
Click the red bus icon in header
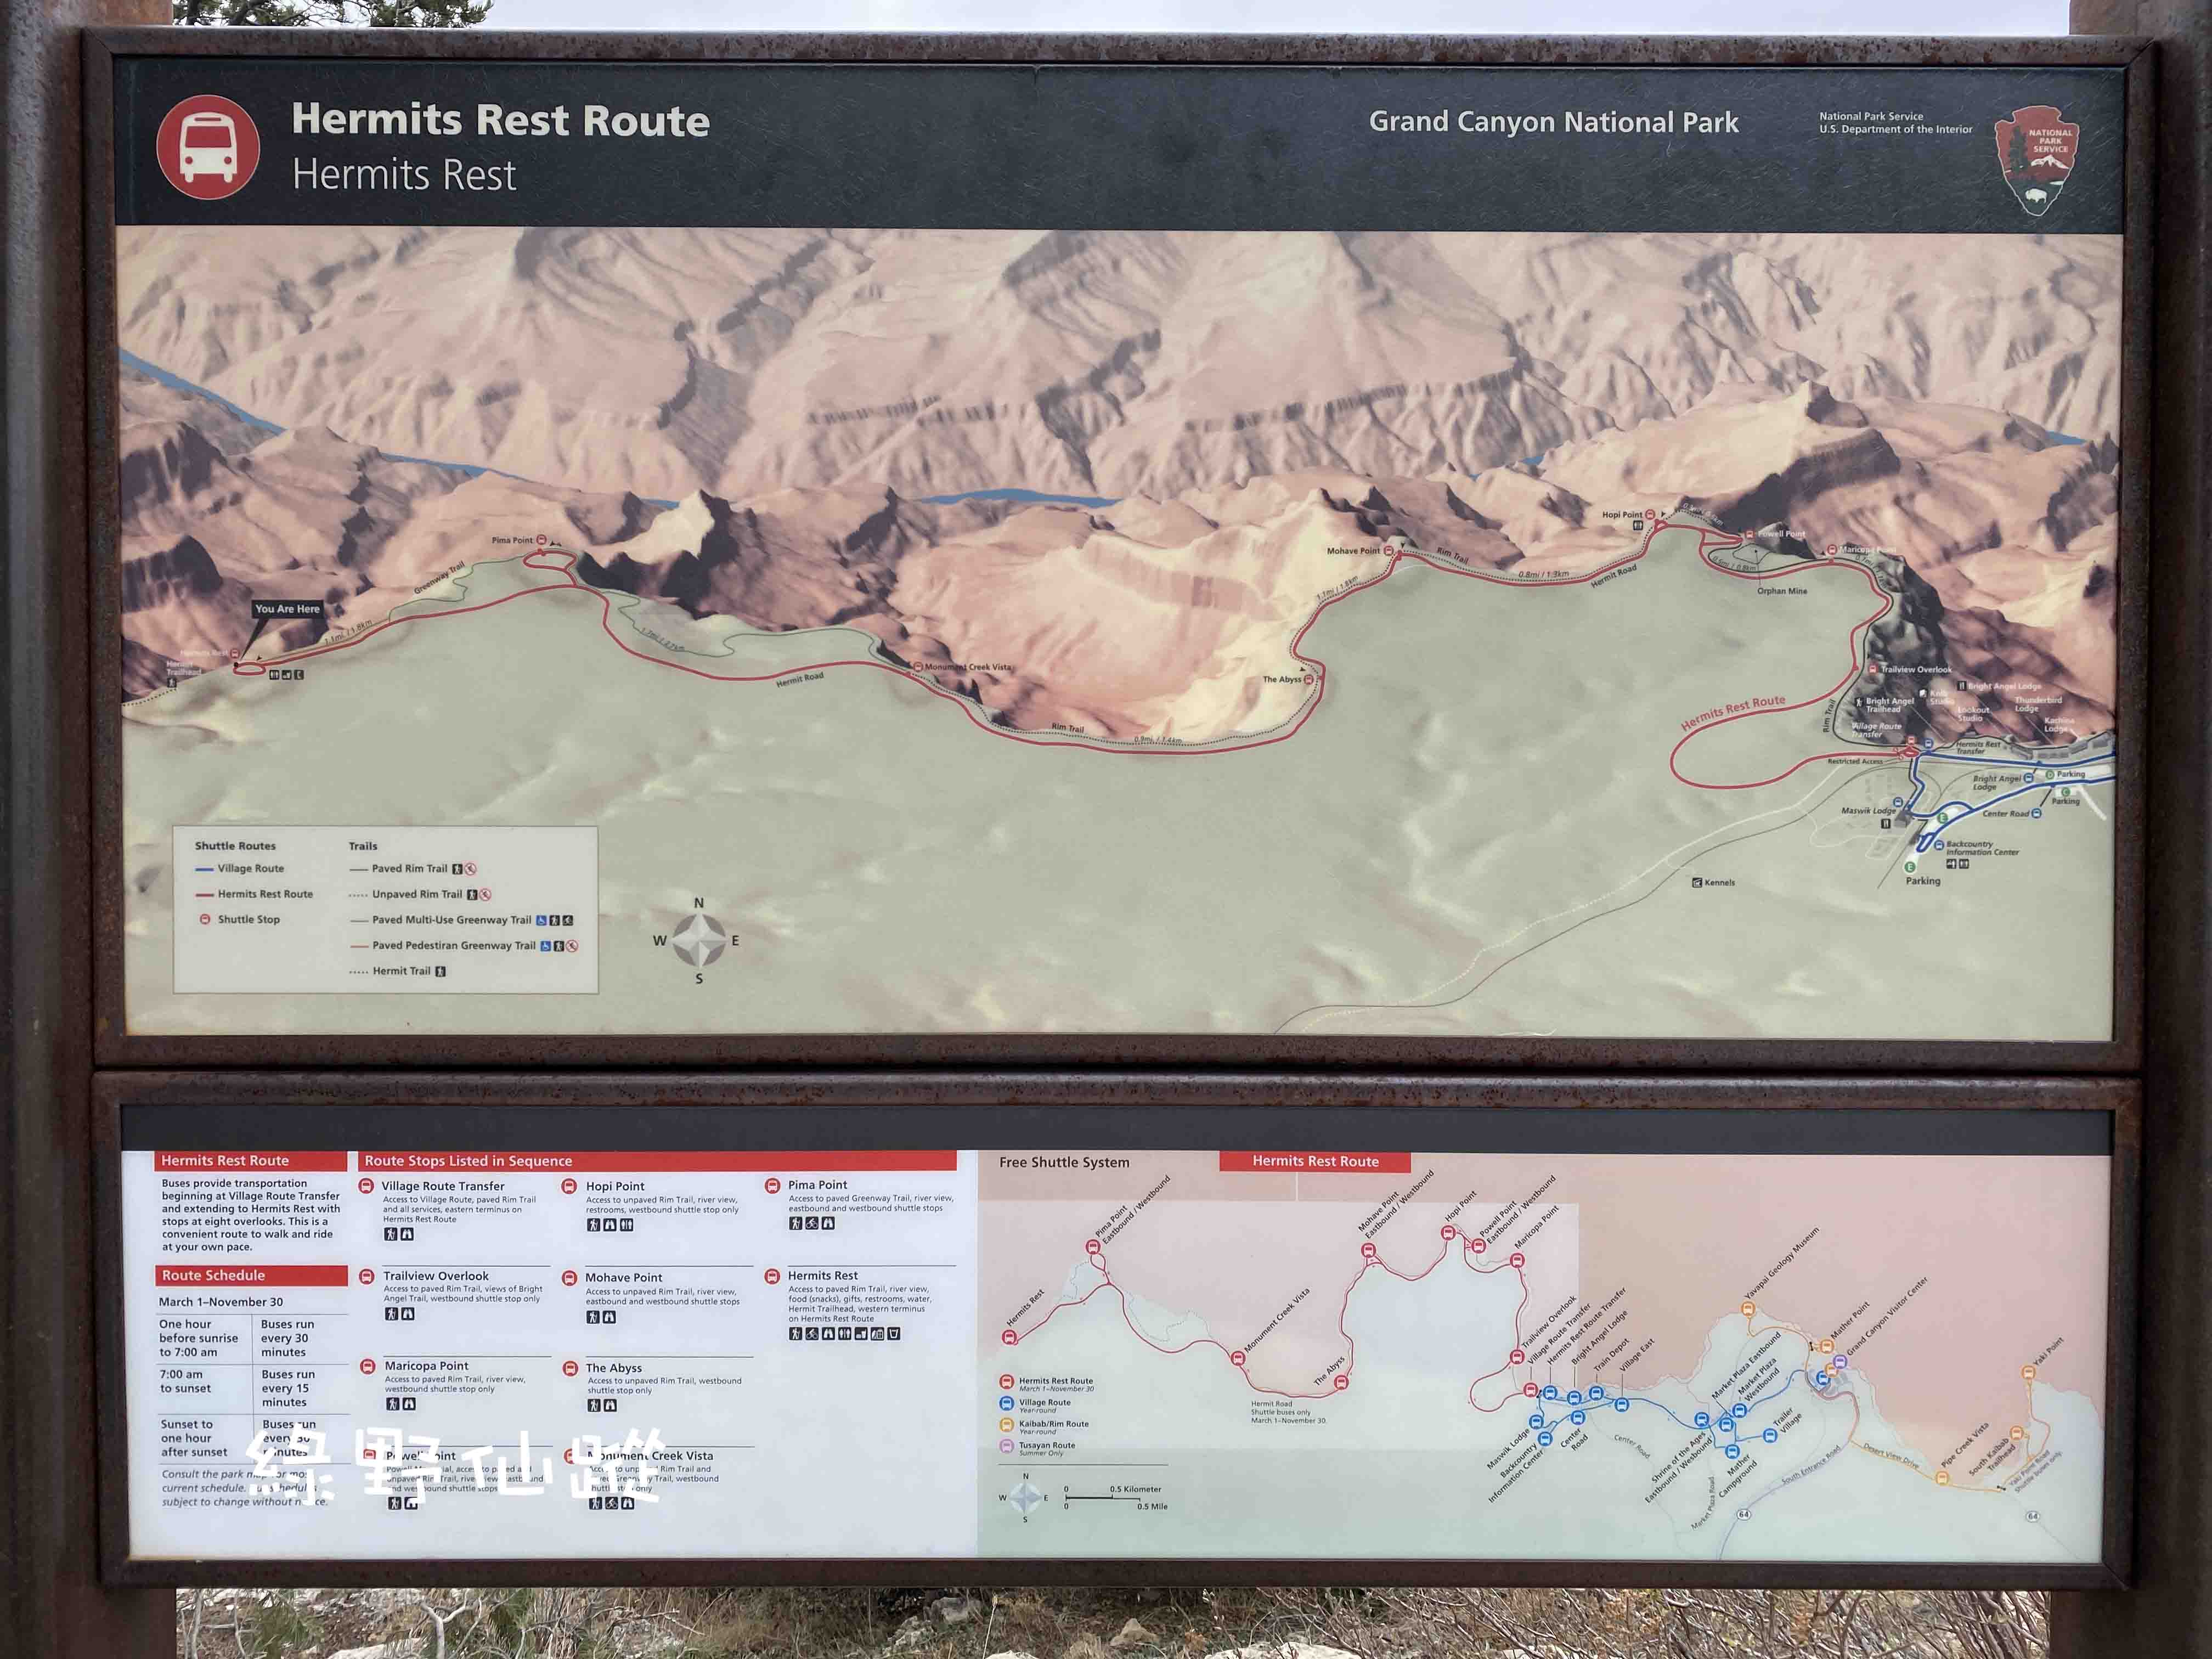point(208,147)
